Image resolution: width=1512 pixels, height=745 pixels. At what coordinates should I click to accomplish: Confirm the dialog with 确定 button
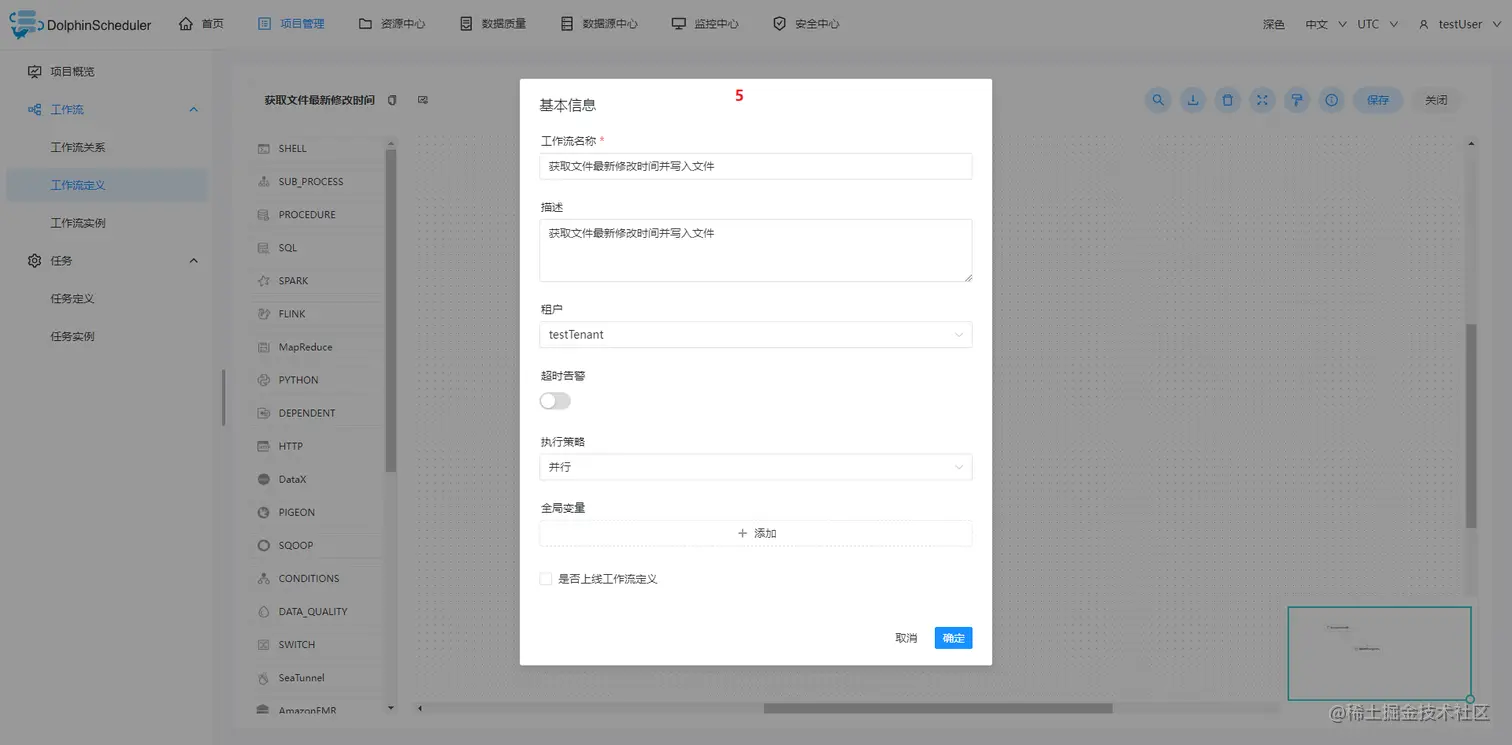pyautogui.click(x=952, y=637)
